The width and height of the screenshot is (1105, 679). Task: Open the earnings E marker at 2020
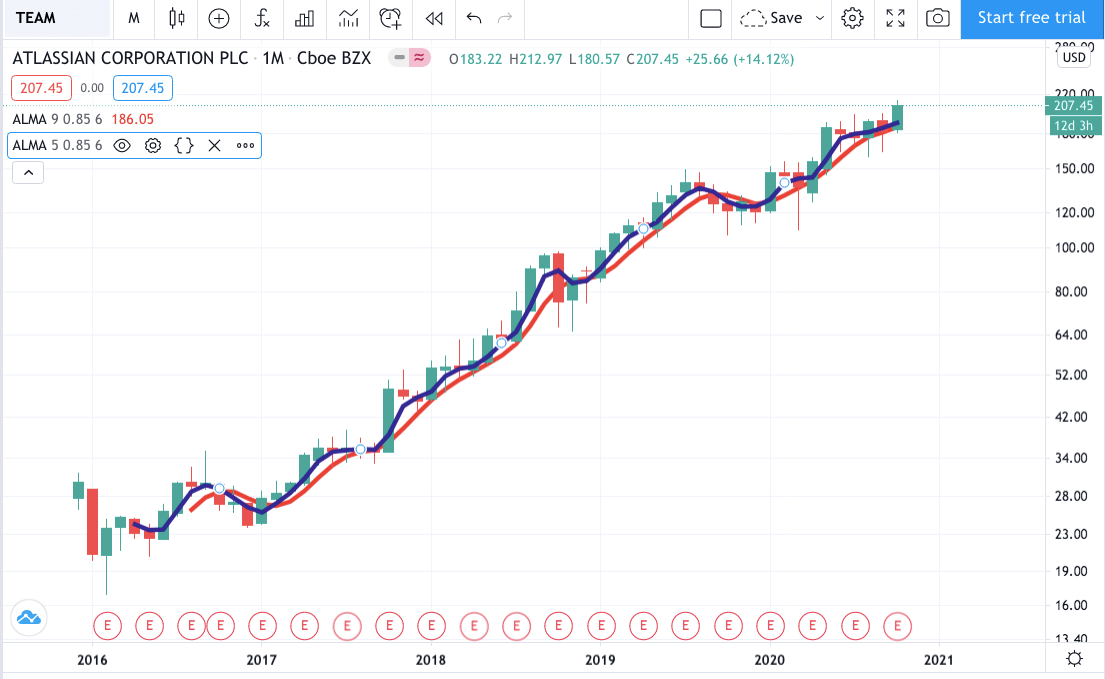tap(770, 625)
